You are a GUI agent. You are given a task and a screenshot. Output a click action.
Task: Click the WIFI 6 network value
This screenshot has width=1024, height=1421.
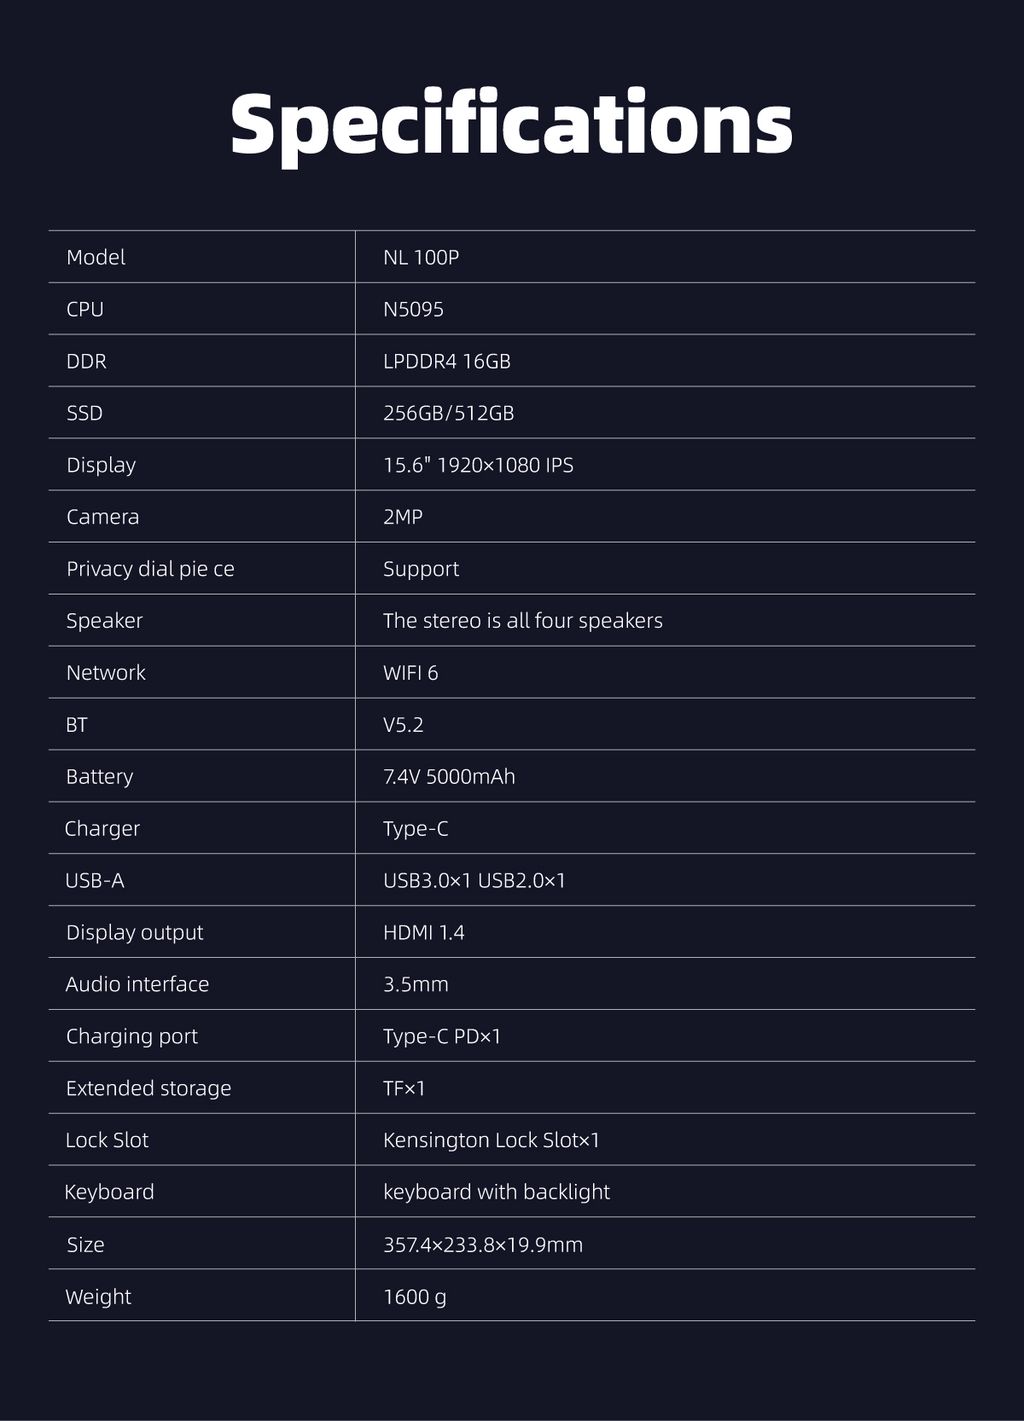(410, 673)
